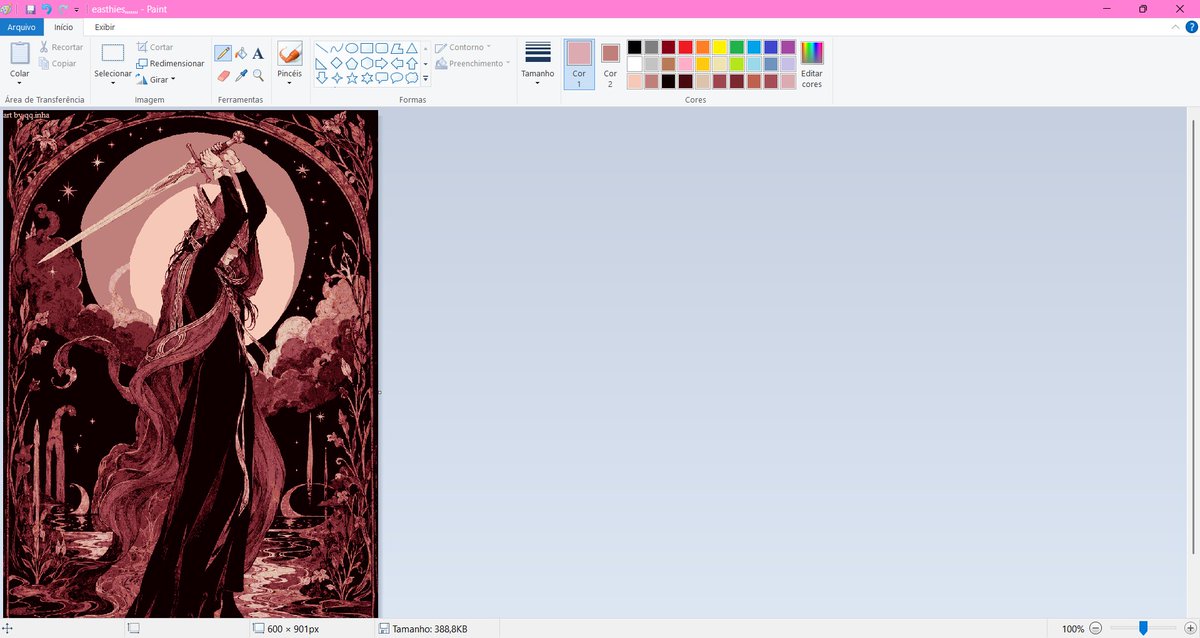Choose the Up arrow shape

click(x=412, y=63)
